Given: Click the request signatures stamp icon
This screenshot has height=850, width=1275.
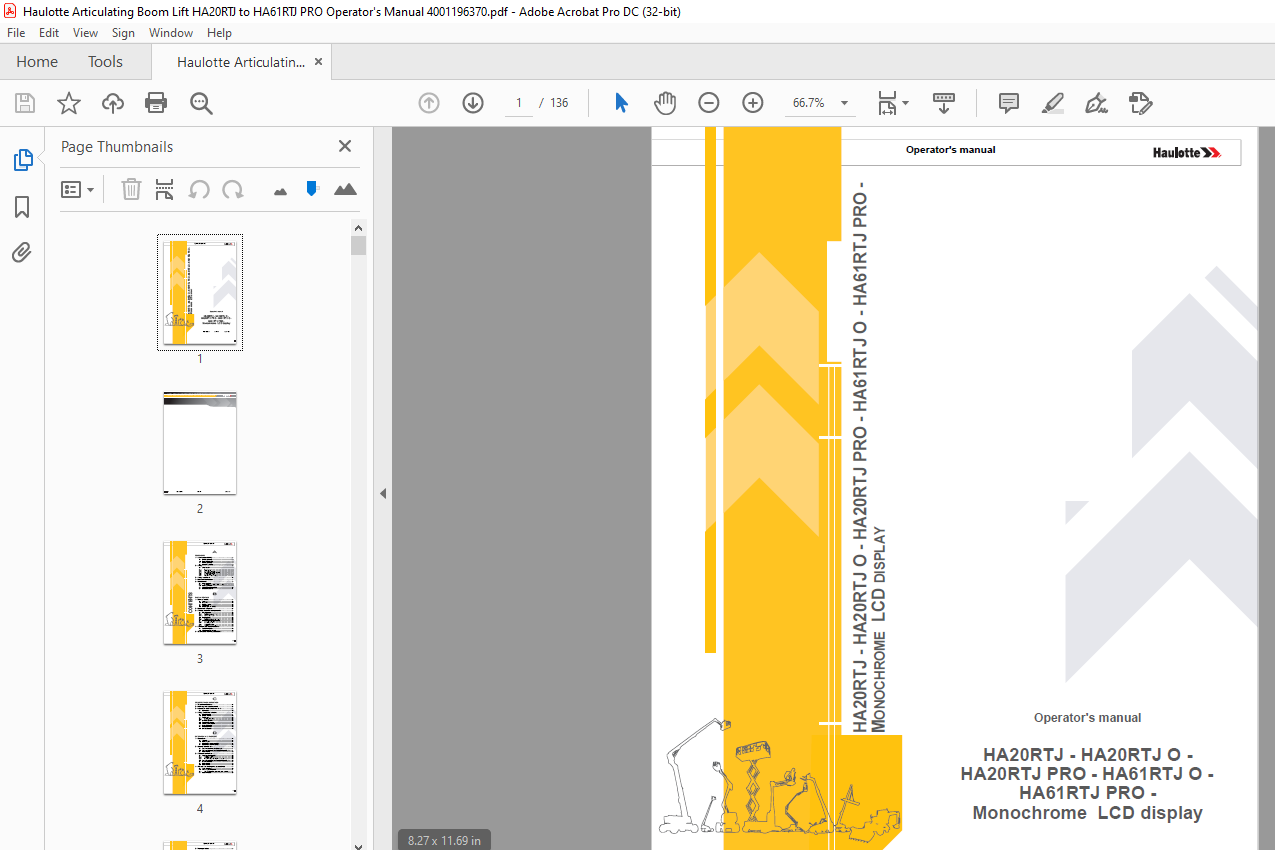Looking at the screenshot, I should click(x=1141, y=103).
